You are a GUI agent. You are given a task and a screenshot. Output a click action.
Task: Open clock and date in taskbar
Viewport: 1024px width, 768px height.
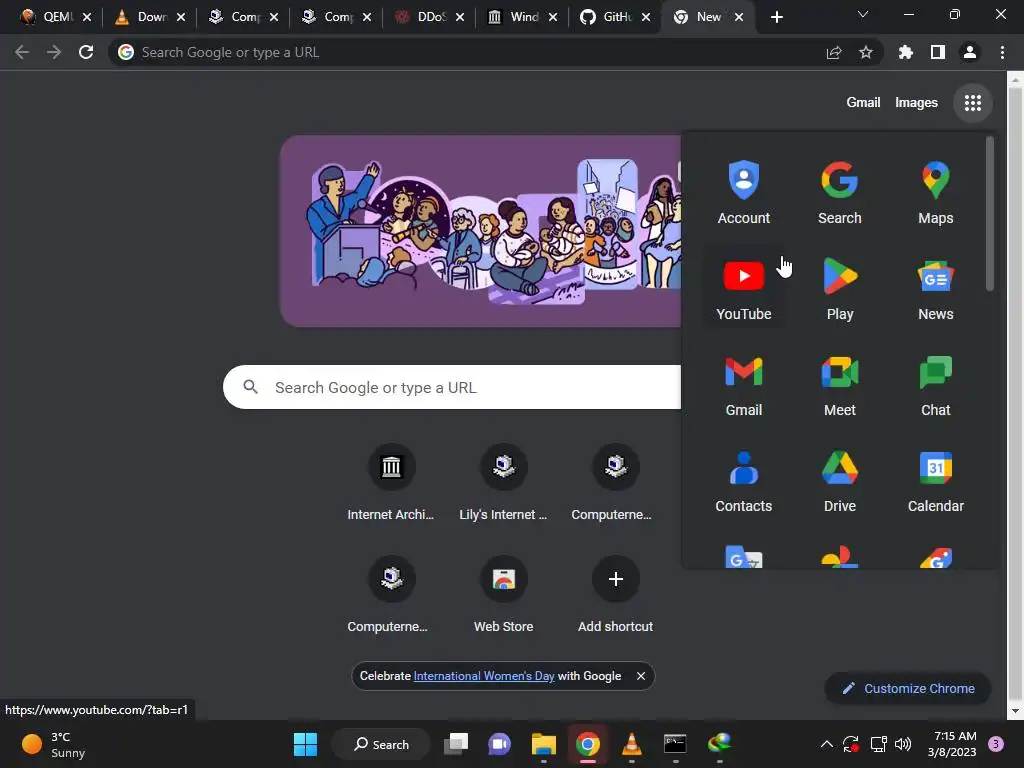(952, 744)
